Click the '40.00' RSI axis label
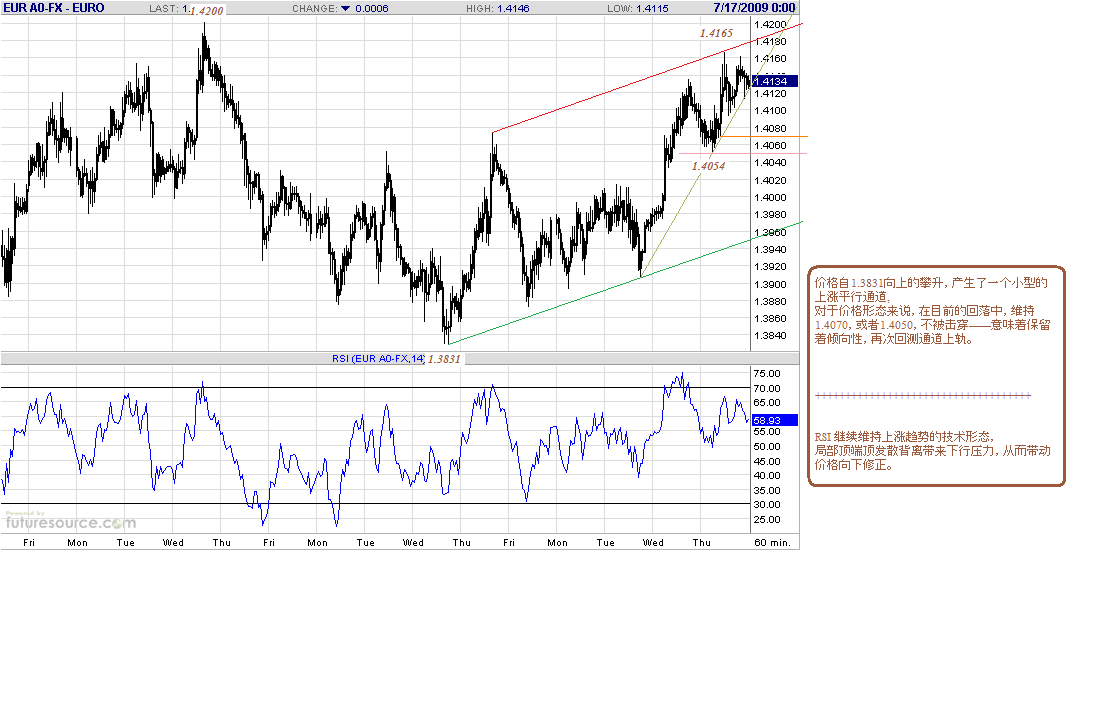This screenshot has width=1097, height=701. coord(767,475)
